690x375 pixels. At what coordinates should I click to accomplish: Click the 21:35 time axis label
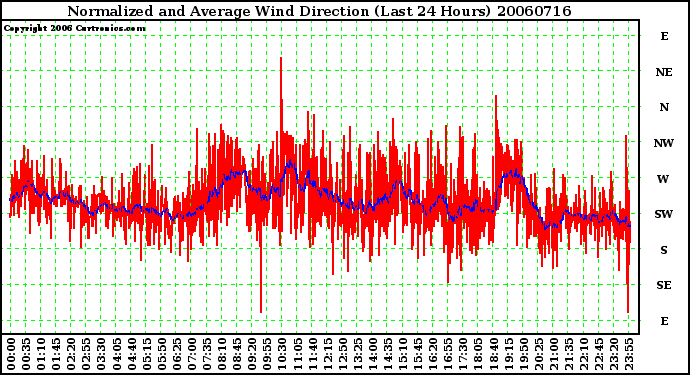pyautogui.click(x=569, y=354)
